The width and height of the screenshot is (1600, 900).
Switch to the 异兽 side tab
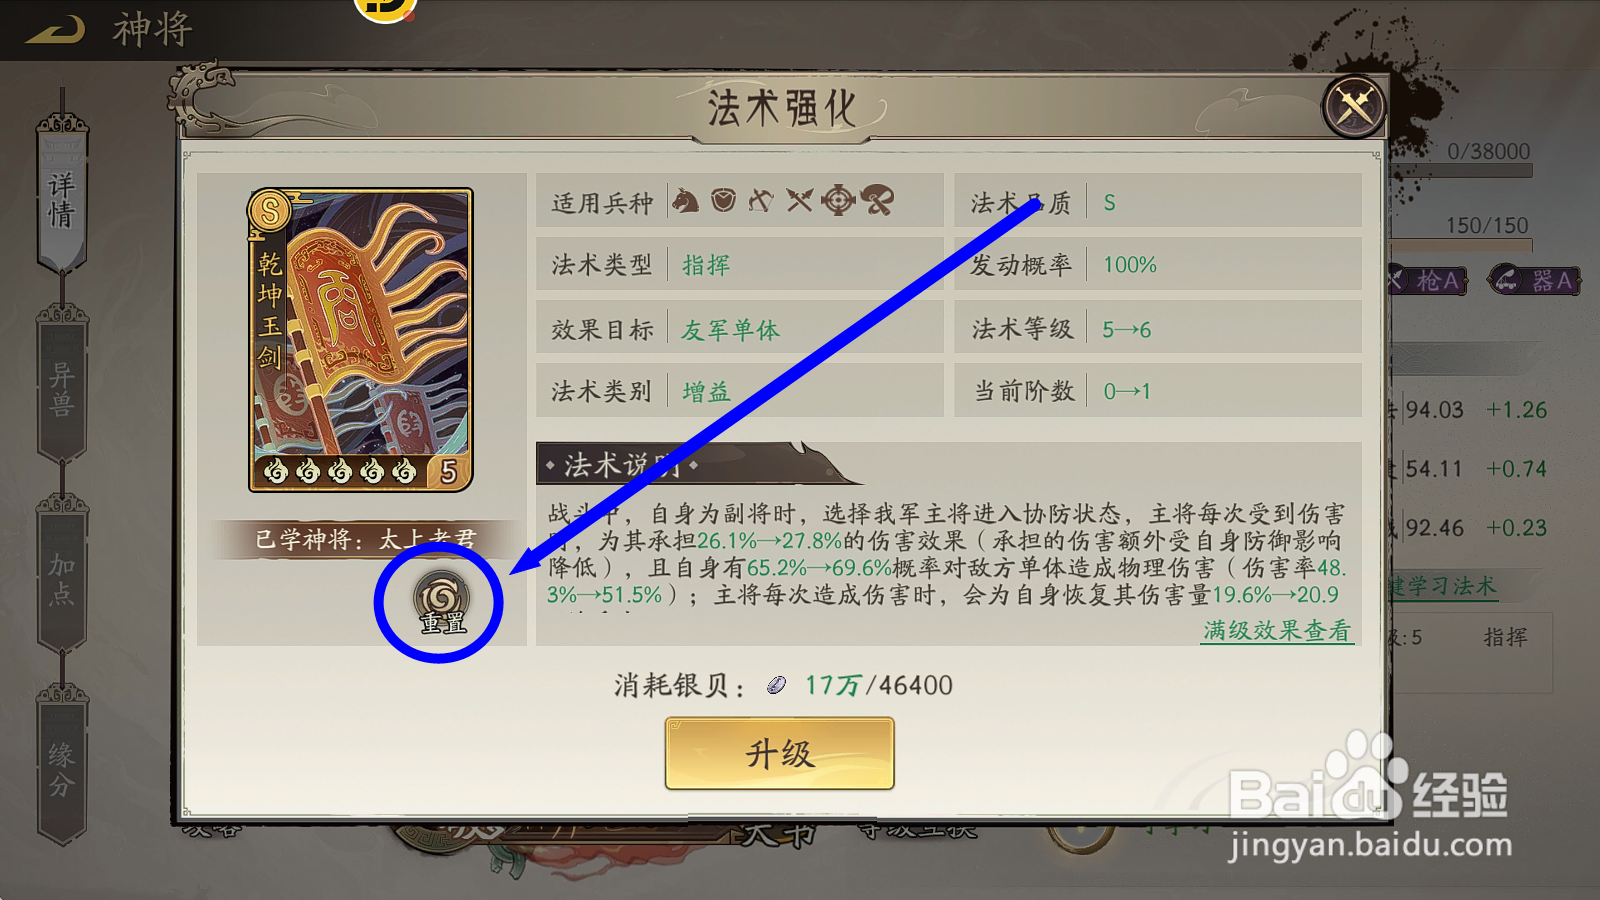62,389
